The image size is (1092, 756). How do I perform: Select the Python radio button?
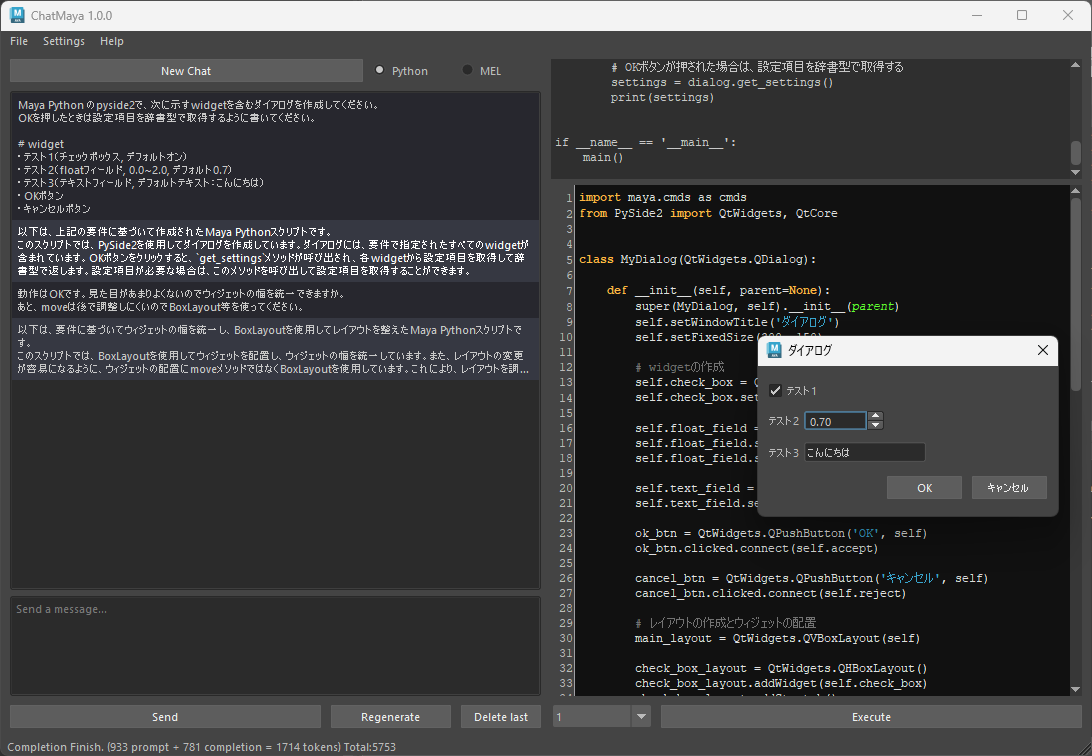point(380,70)
